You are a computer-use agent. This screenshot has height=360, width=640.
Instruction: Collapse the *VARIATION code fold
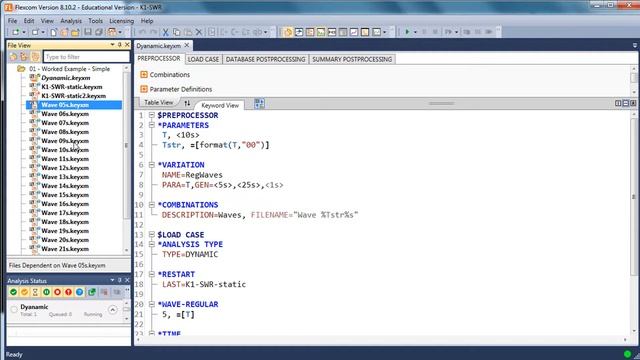pos(152,165)
